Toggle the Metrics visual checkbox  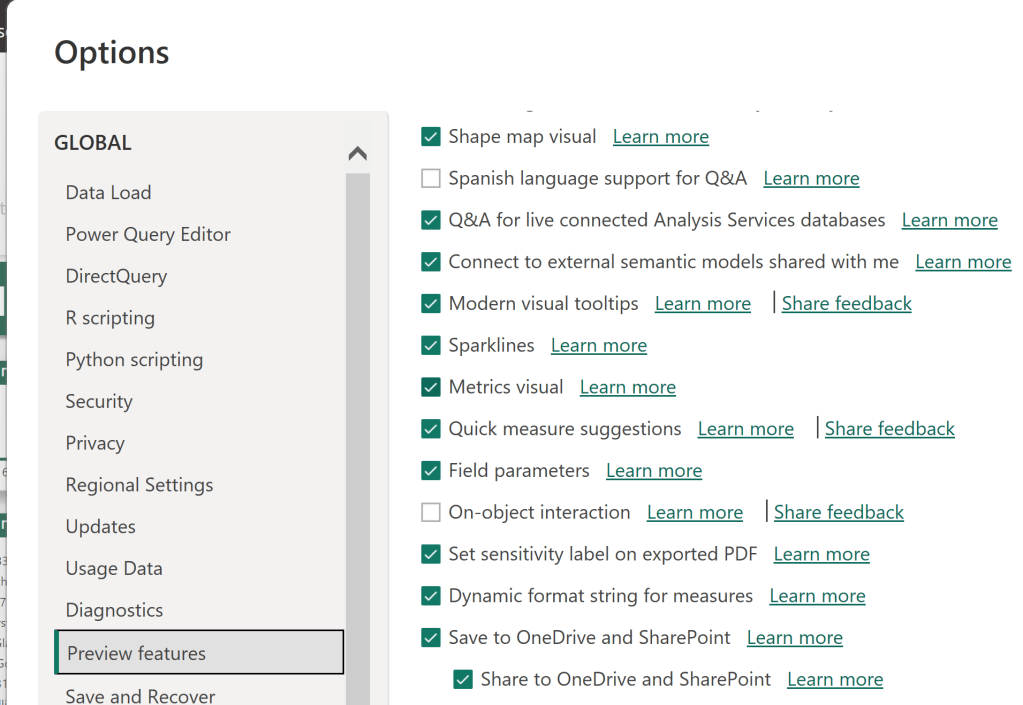pyautogui.click(x=431, y=387)
